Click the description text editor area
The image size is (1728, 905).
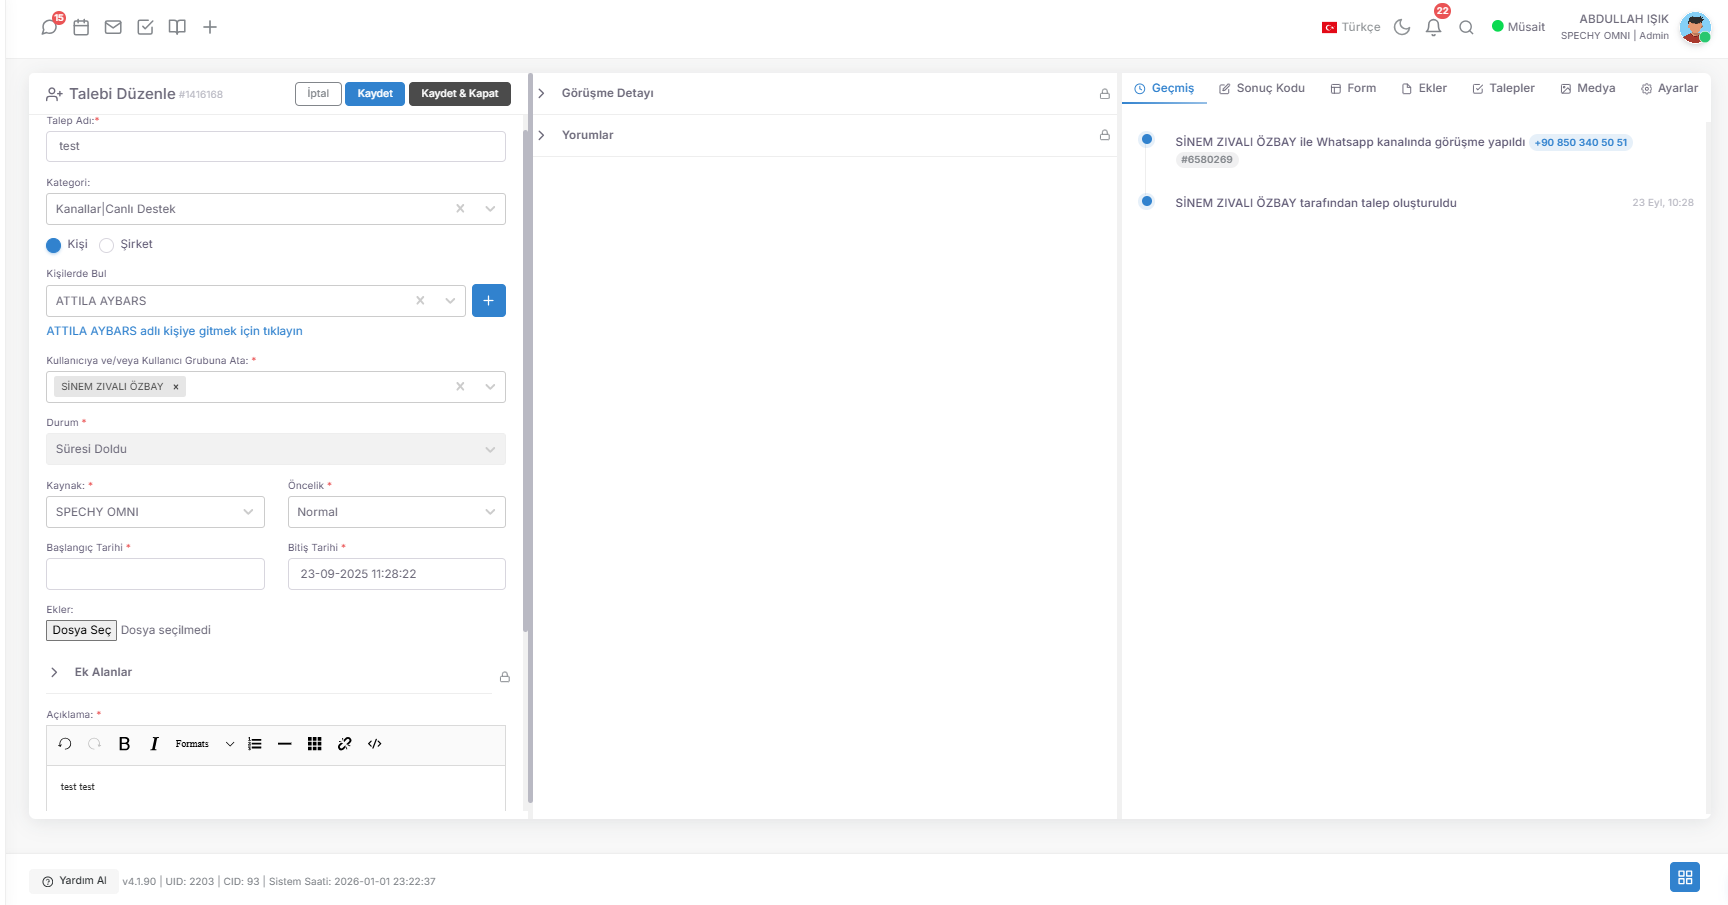(276, 788)
